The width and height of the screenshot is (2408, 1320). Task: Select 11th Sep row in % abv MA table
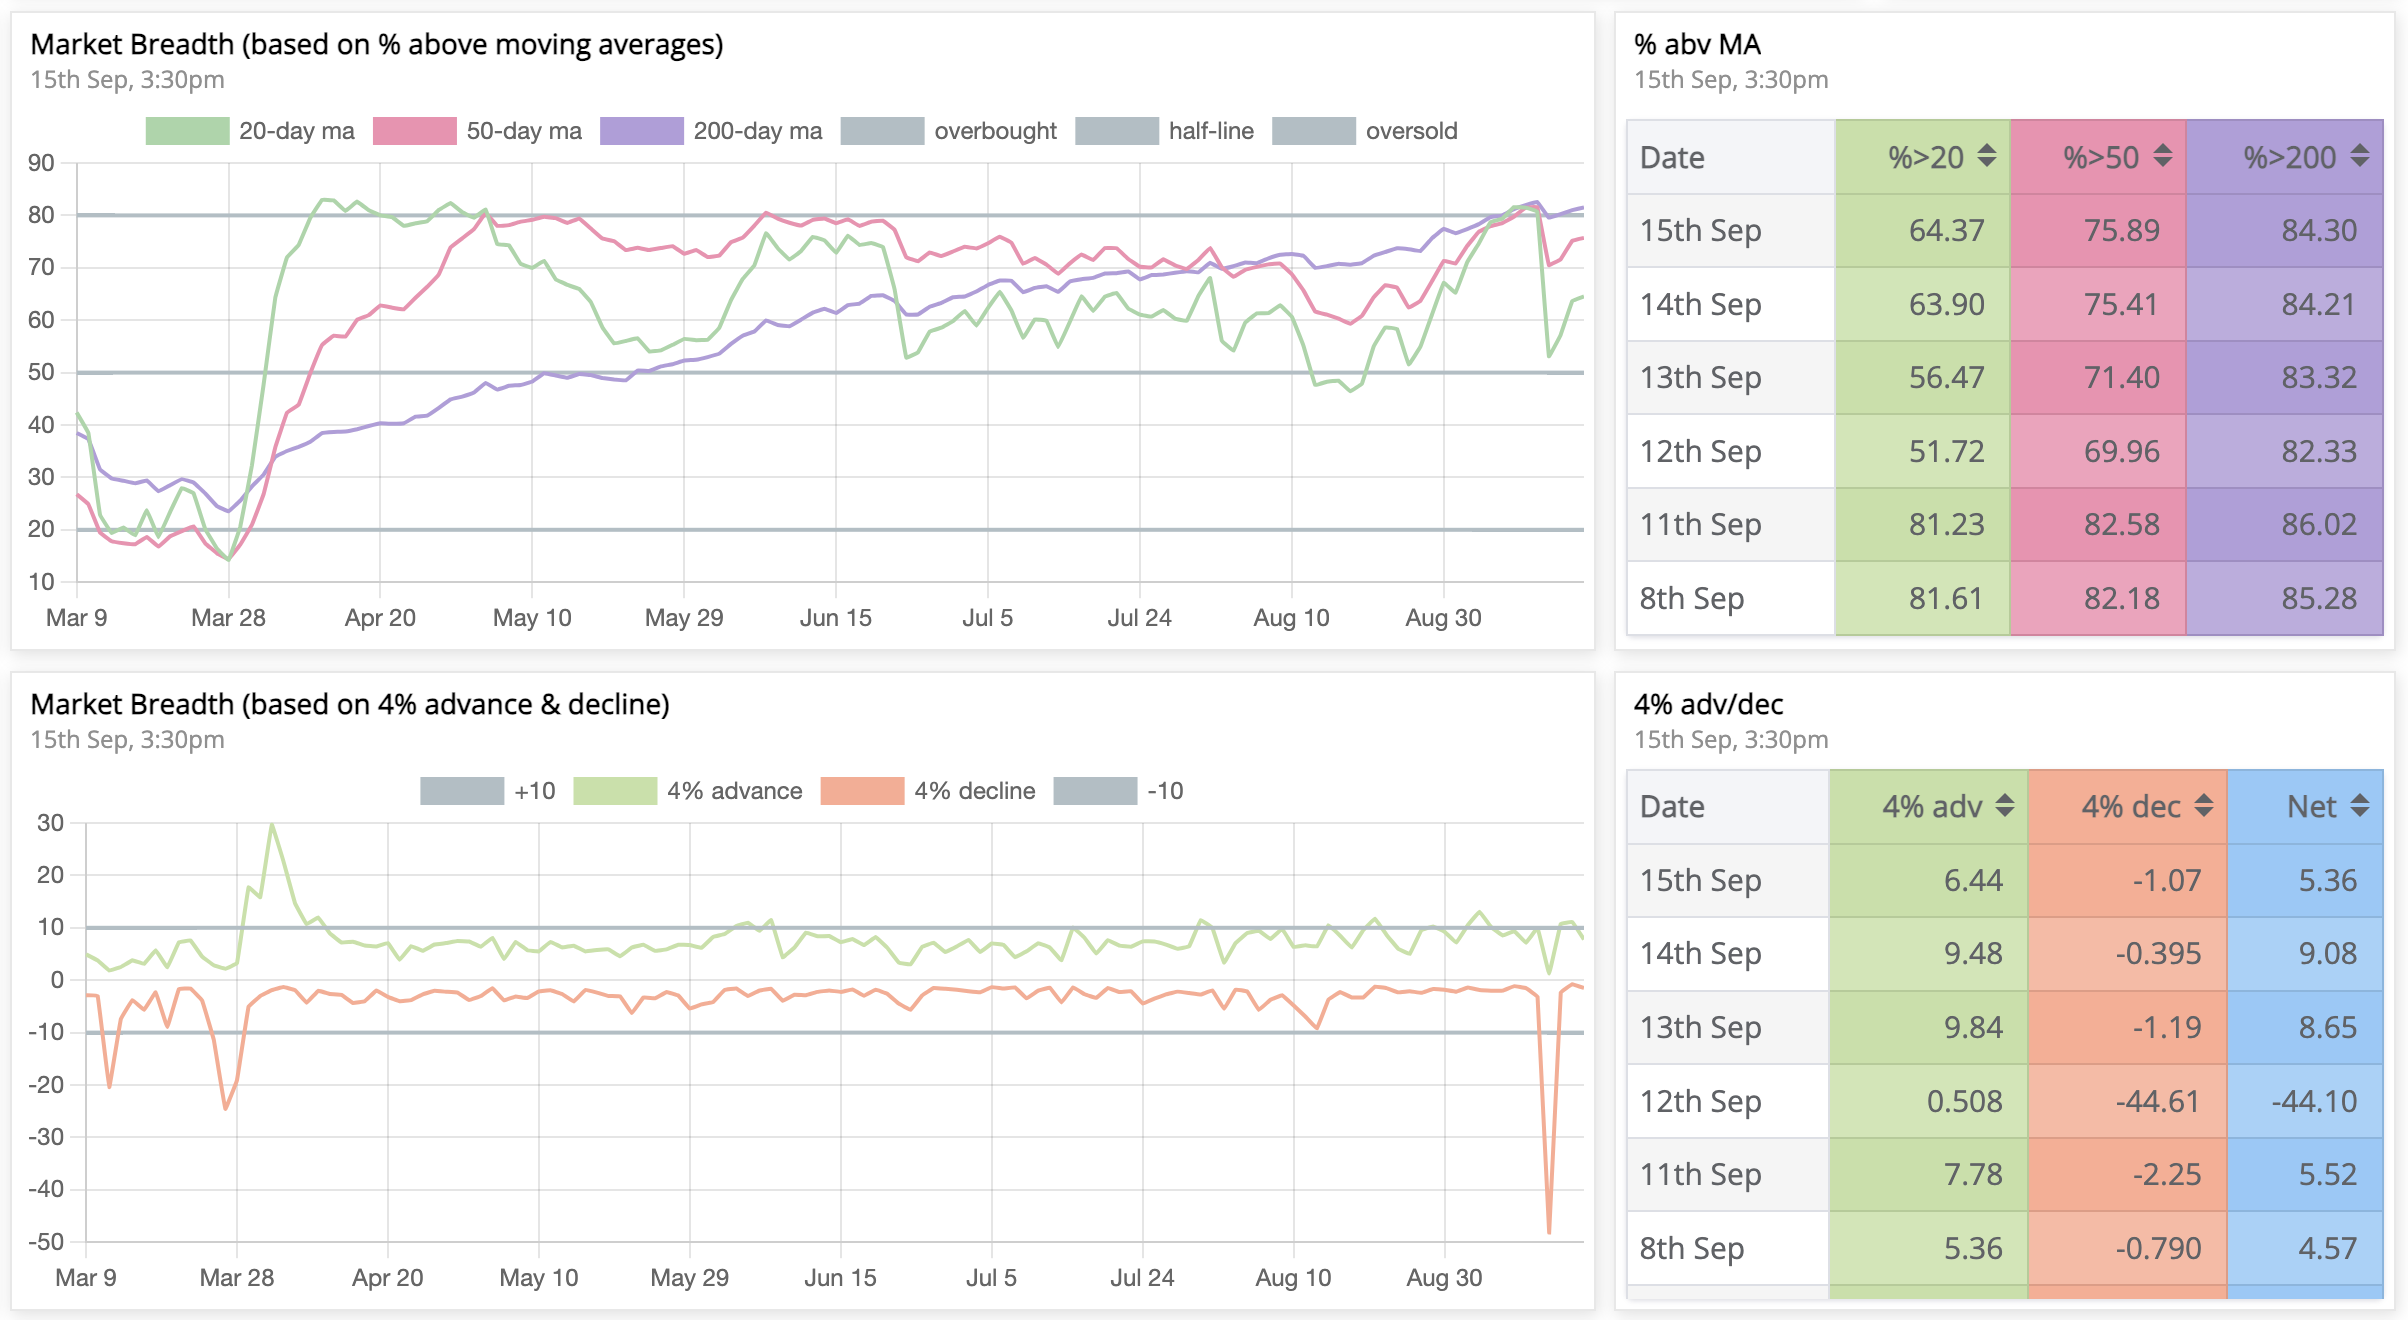click(2005, 524)
